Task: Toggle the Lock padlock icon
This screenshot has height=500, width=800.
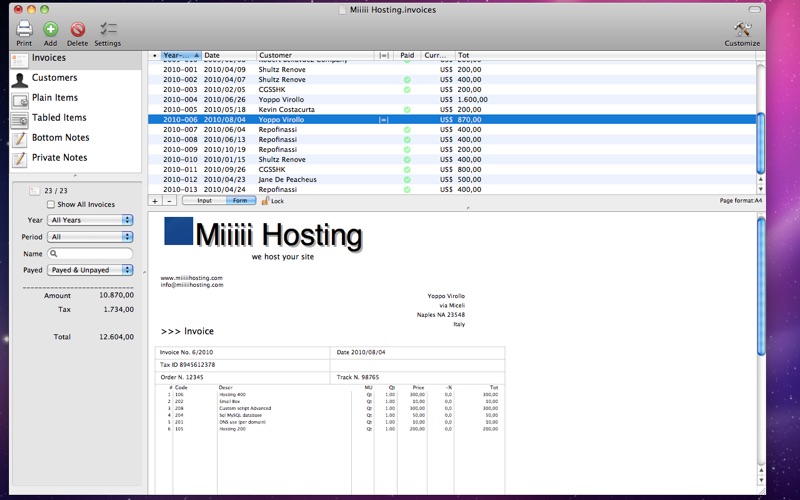Action: click(266, 201)
